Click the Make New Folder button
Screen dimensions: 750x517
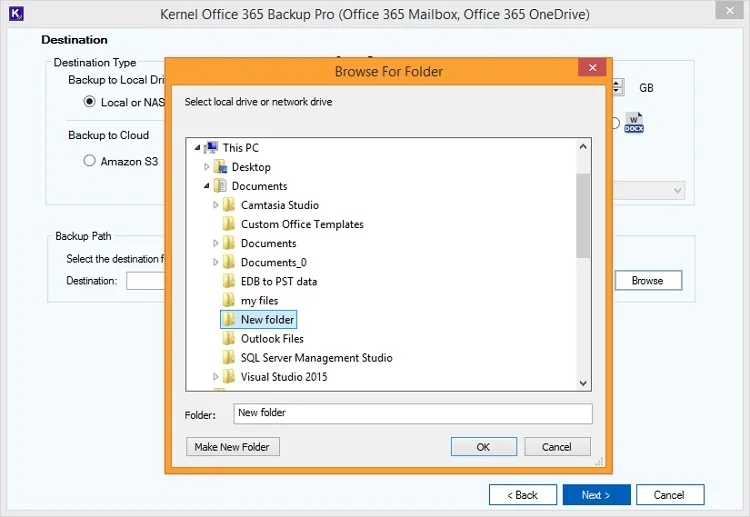tap(232, 447)
